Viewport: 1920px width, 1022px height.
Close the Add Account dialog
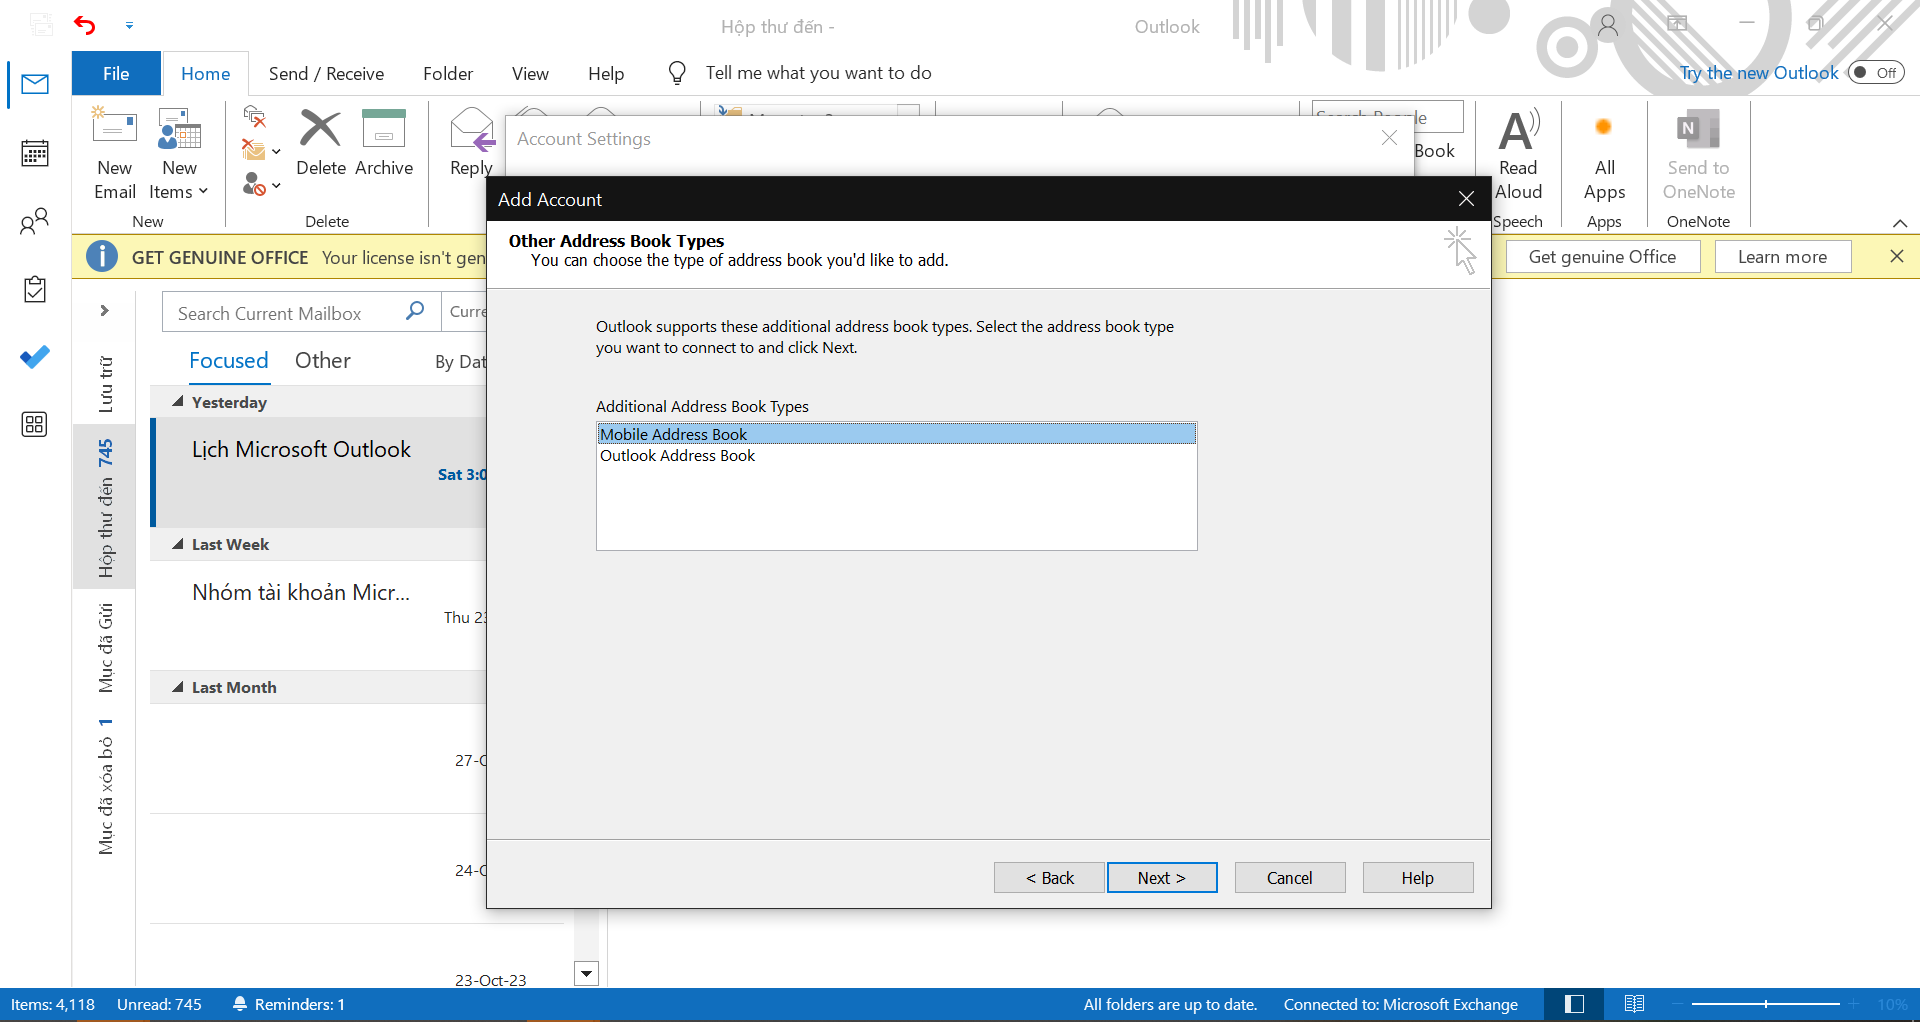click(x=1466, y=199)
